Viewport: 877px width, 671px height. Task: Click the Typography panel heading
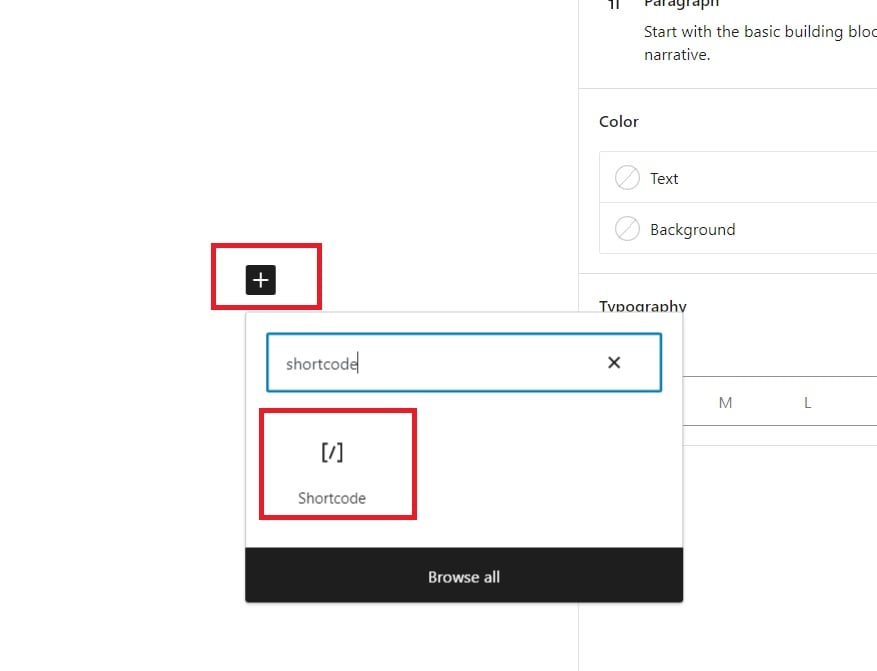point(643,306)
